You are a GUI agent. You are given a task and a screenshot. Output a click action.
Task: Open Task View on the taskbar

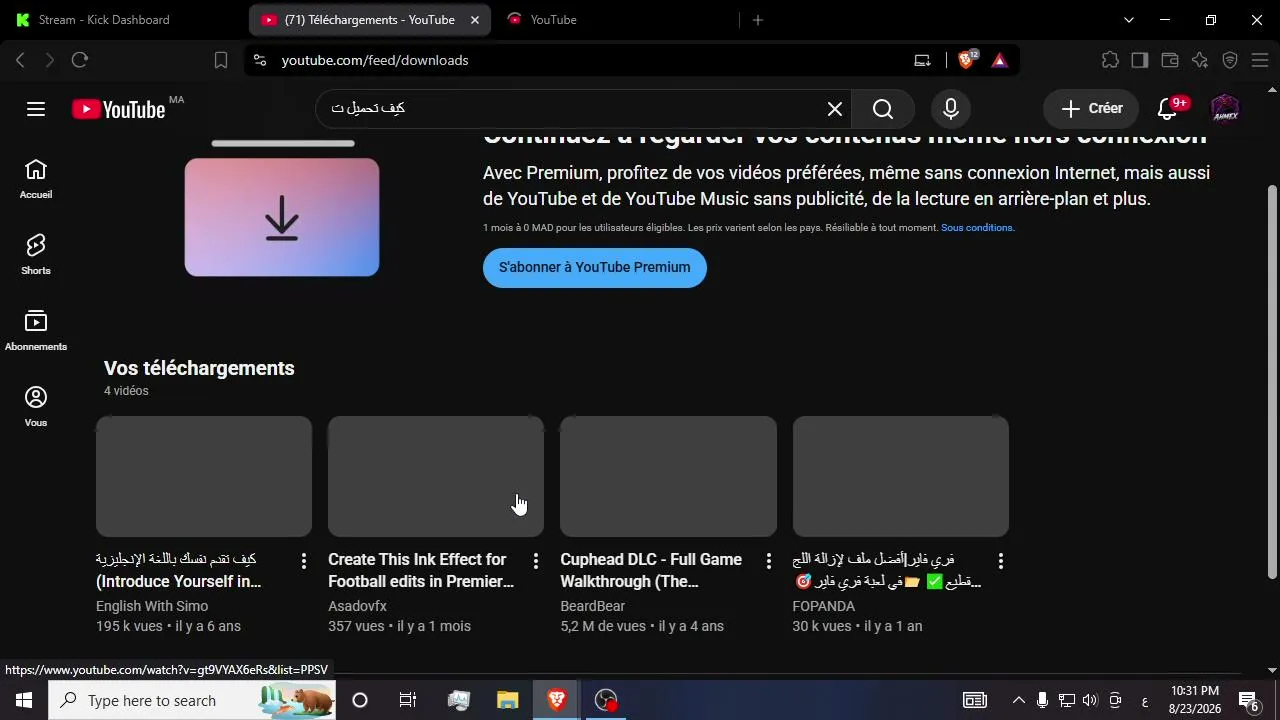point(408,701)
